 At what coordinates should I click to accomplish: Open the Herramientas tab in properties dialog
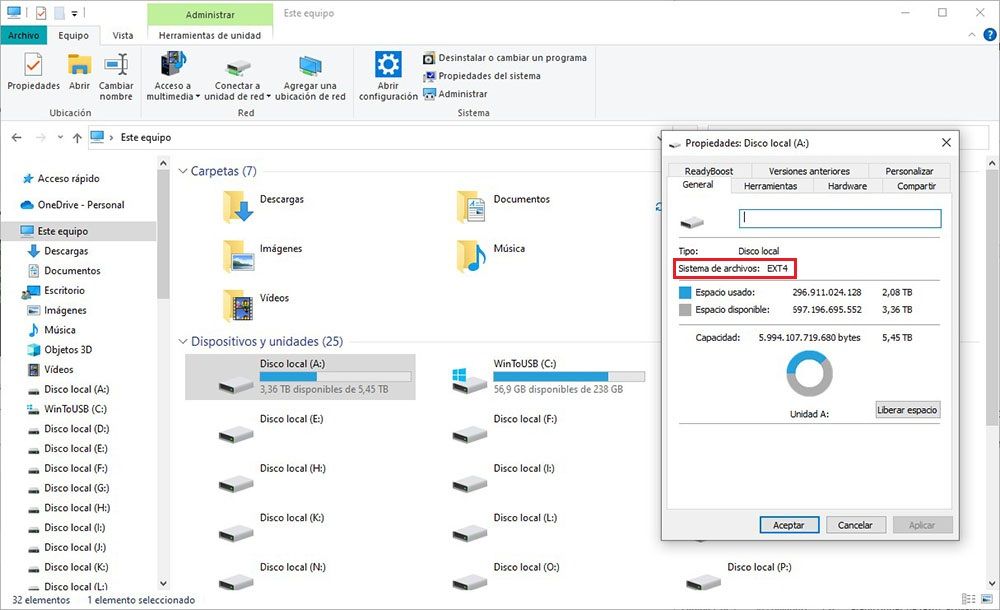pyautogui.click(x=770, y=186)
